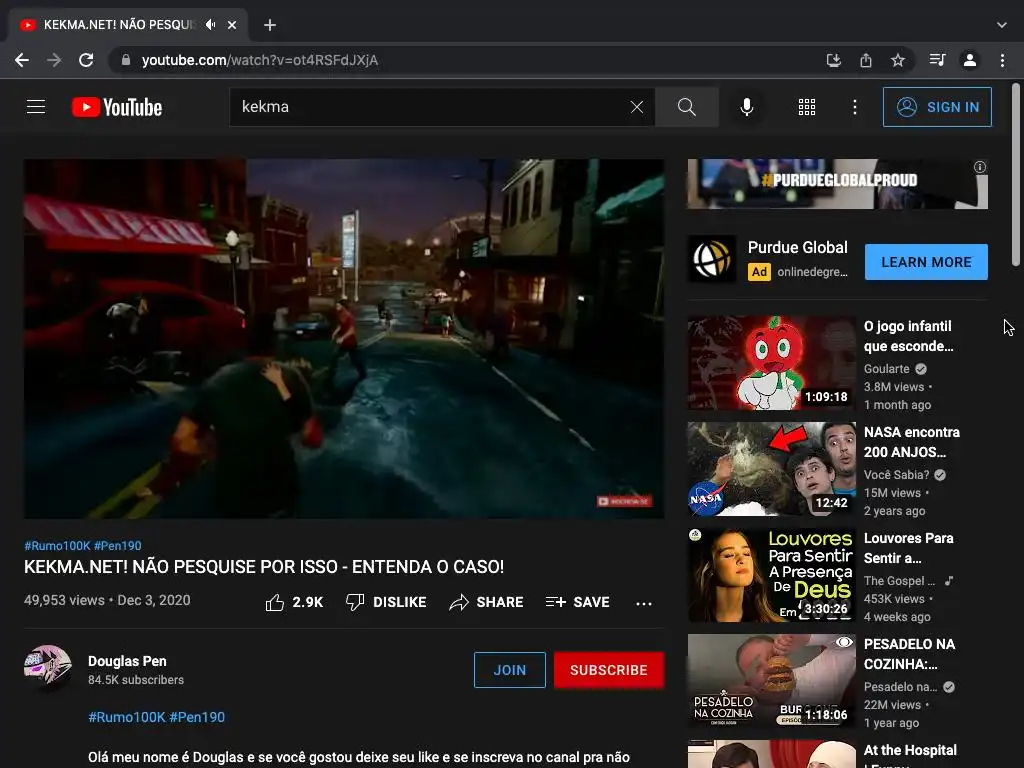
Task: Join the Douglas Pen channel
Action: 509,670
